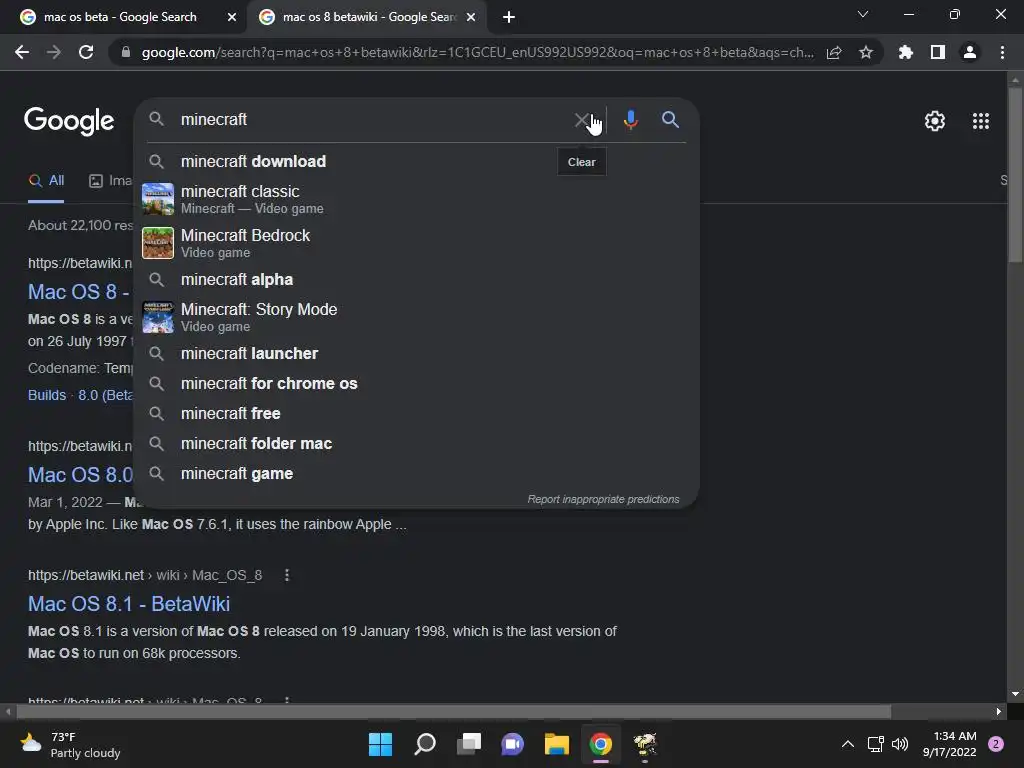
Task: Open the 'Mac OS 8.1 - BetaWiki' result
Action: [129, 603]
